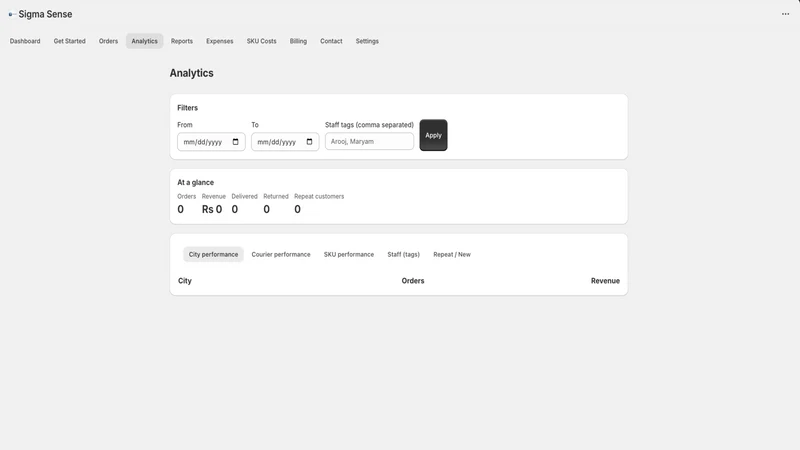
Task: Click the City column header
Action: coord(185,281)
